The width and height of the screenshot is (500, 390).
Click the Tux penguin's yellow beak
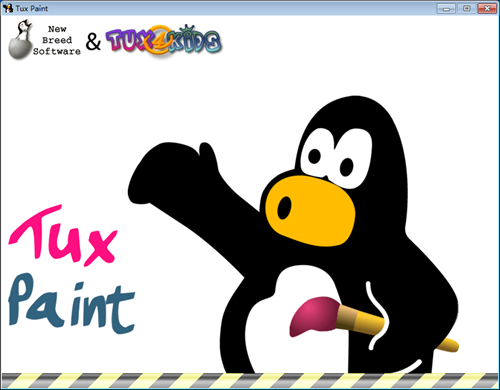[310, 211]
